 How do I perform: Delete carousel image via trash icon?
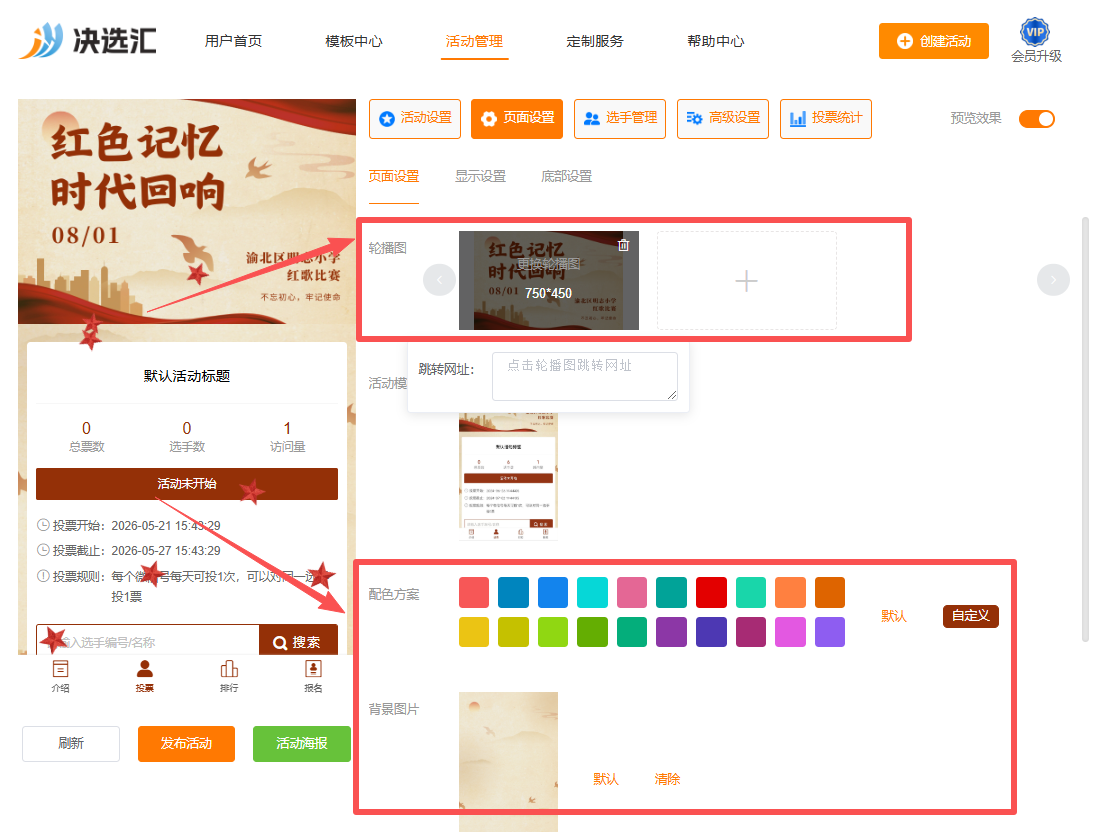click(x=623, y=245)
